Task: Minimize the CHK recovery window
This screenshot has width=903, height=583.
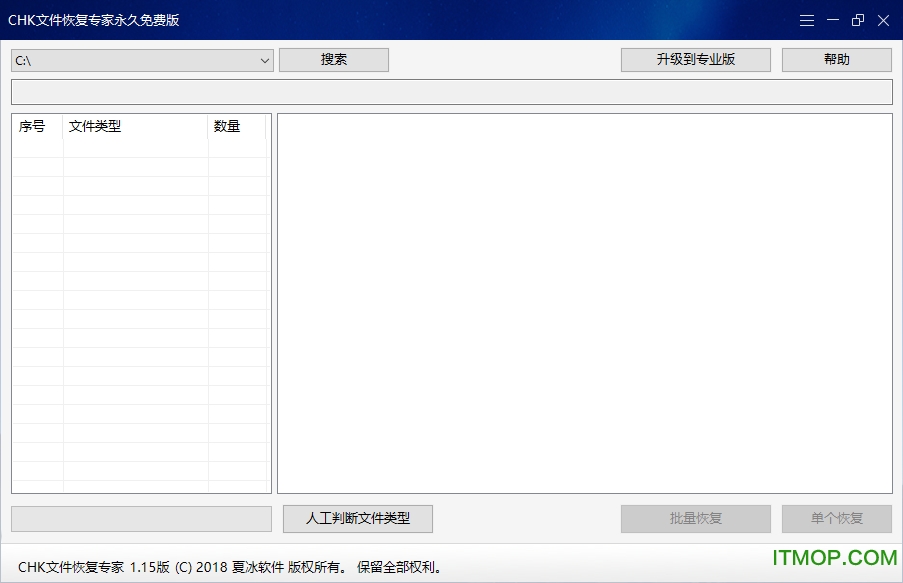Action: [833, 20]
